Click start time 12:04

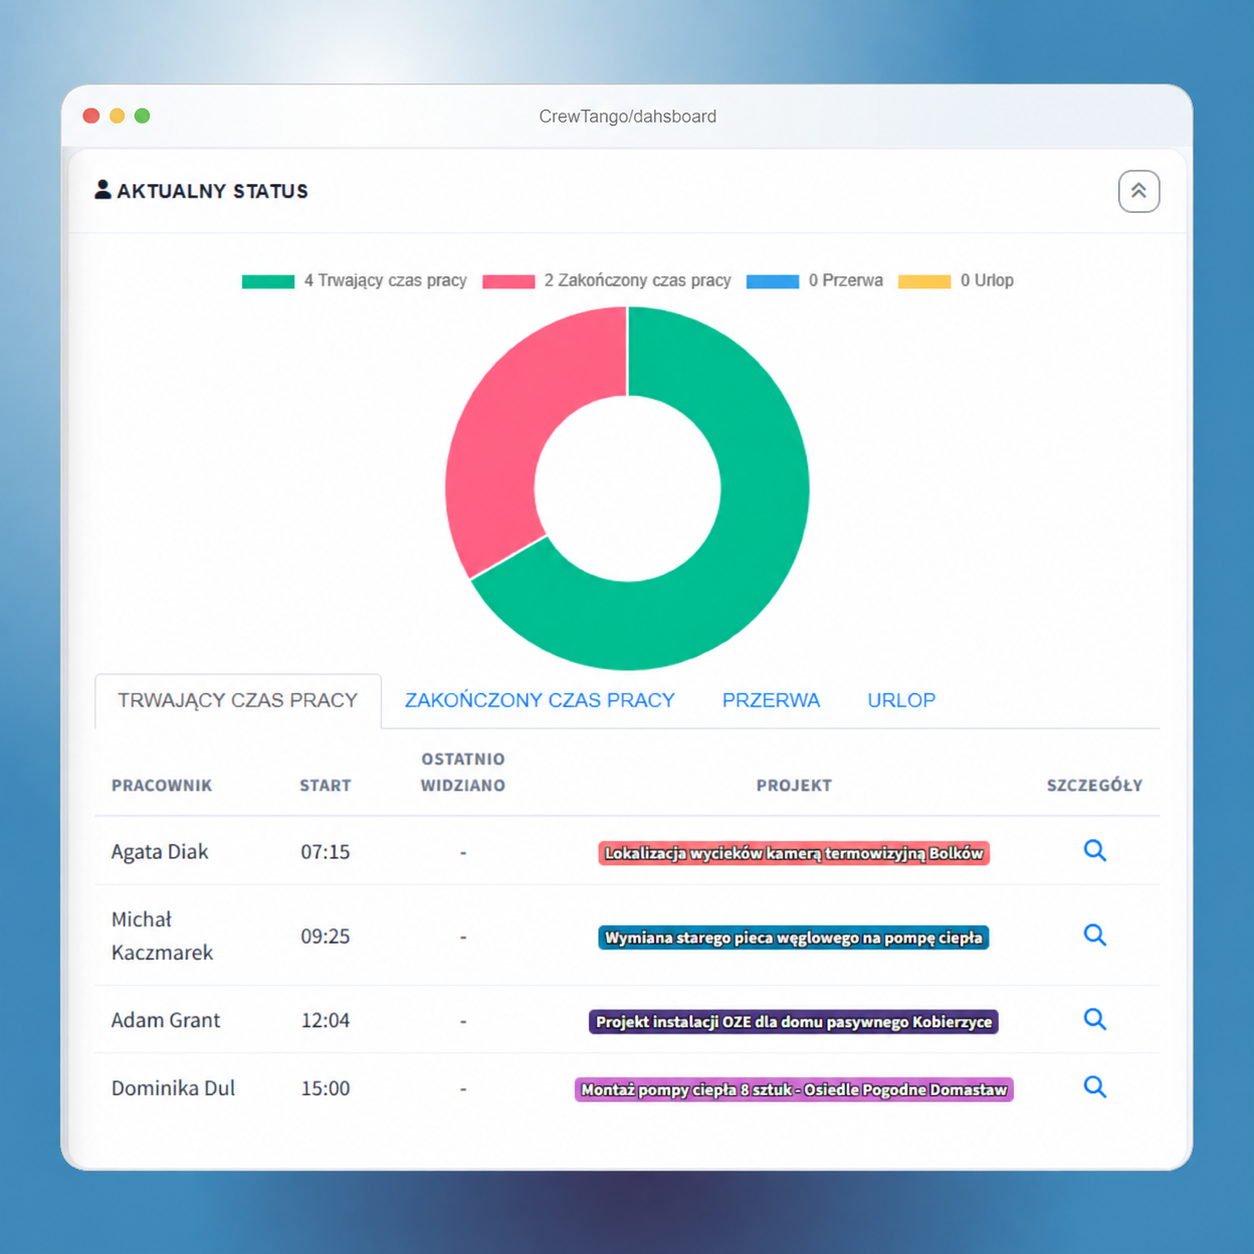point(326,1020)
